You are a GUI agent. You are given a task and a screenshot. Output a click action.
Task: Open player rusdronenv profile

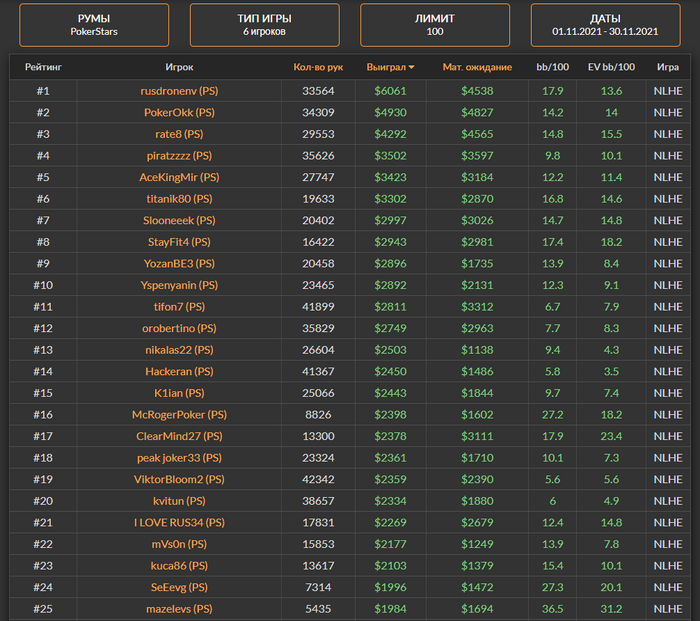[x=179, y=91]
